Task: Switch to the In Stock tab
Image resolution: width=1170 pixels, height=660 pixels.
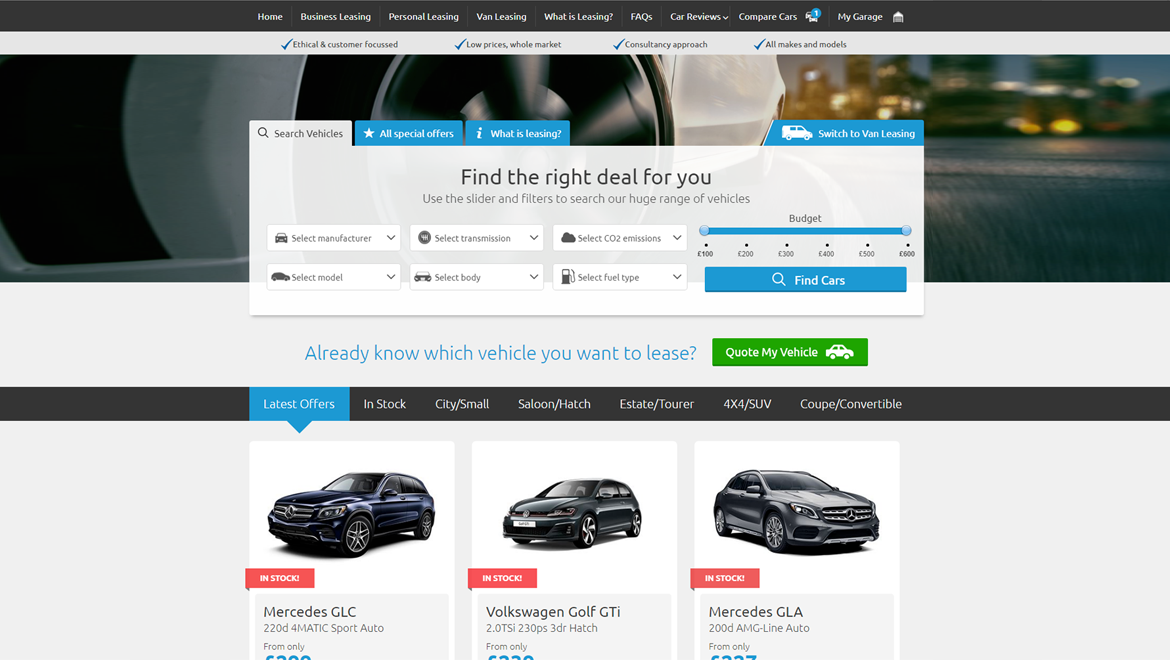Action: pos(384,403)
